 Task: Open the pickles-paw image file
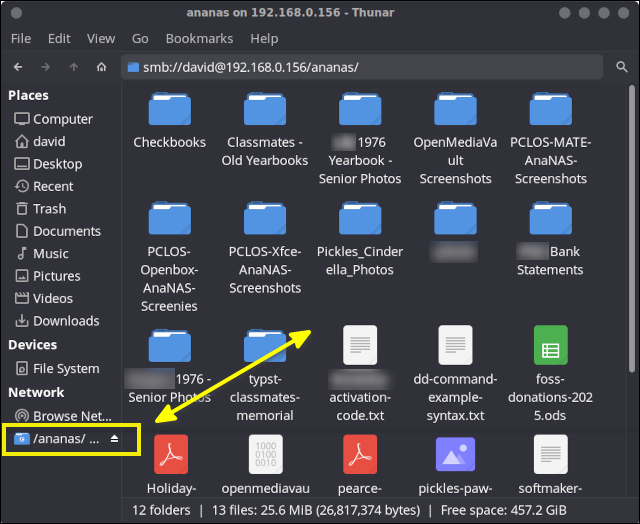pos(455,456)
